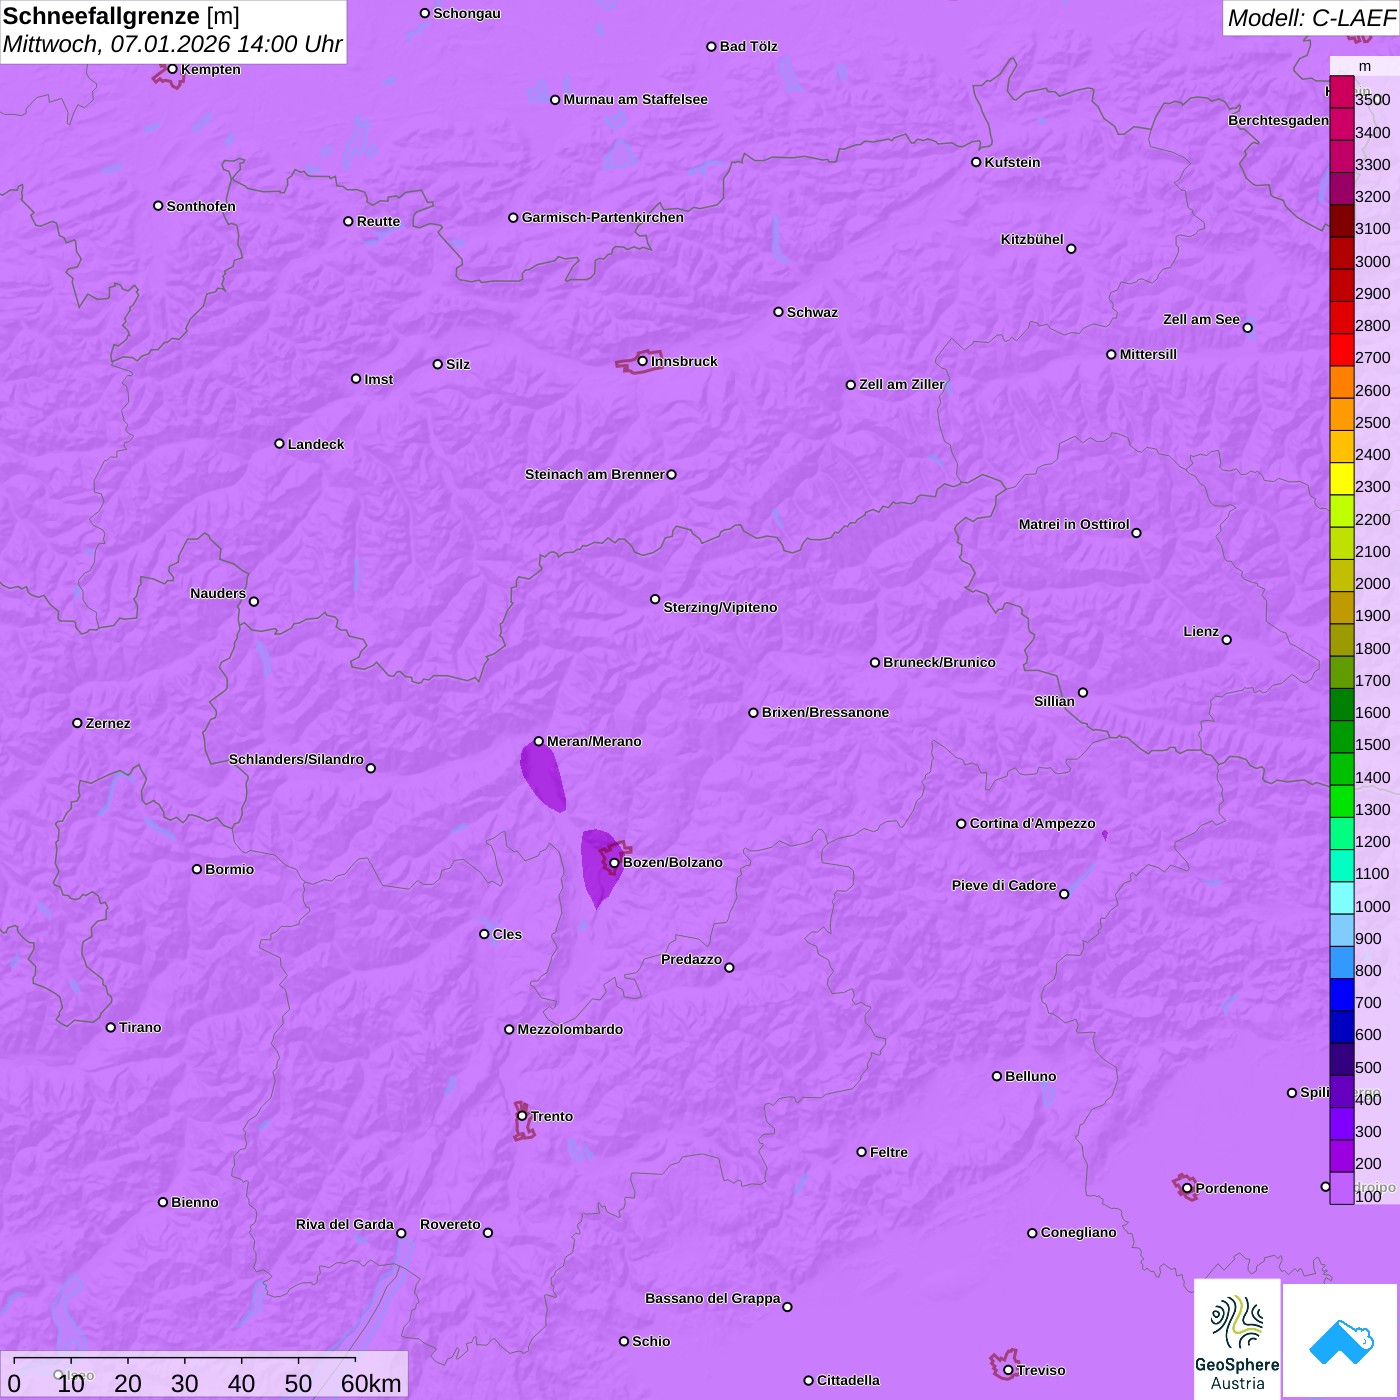1400x1400 pixels.
Task: Click the Zernez label
Action: [108, 723]
